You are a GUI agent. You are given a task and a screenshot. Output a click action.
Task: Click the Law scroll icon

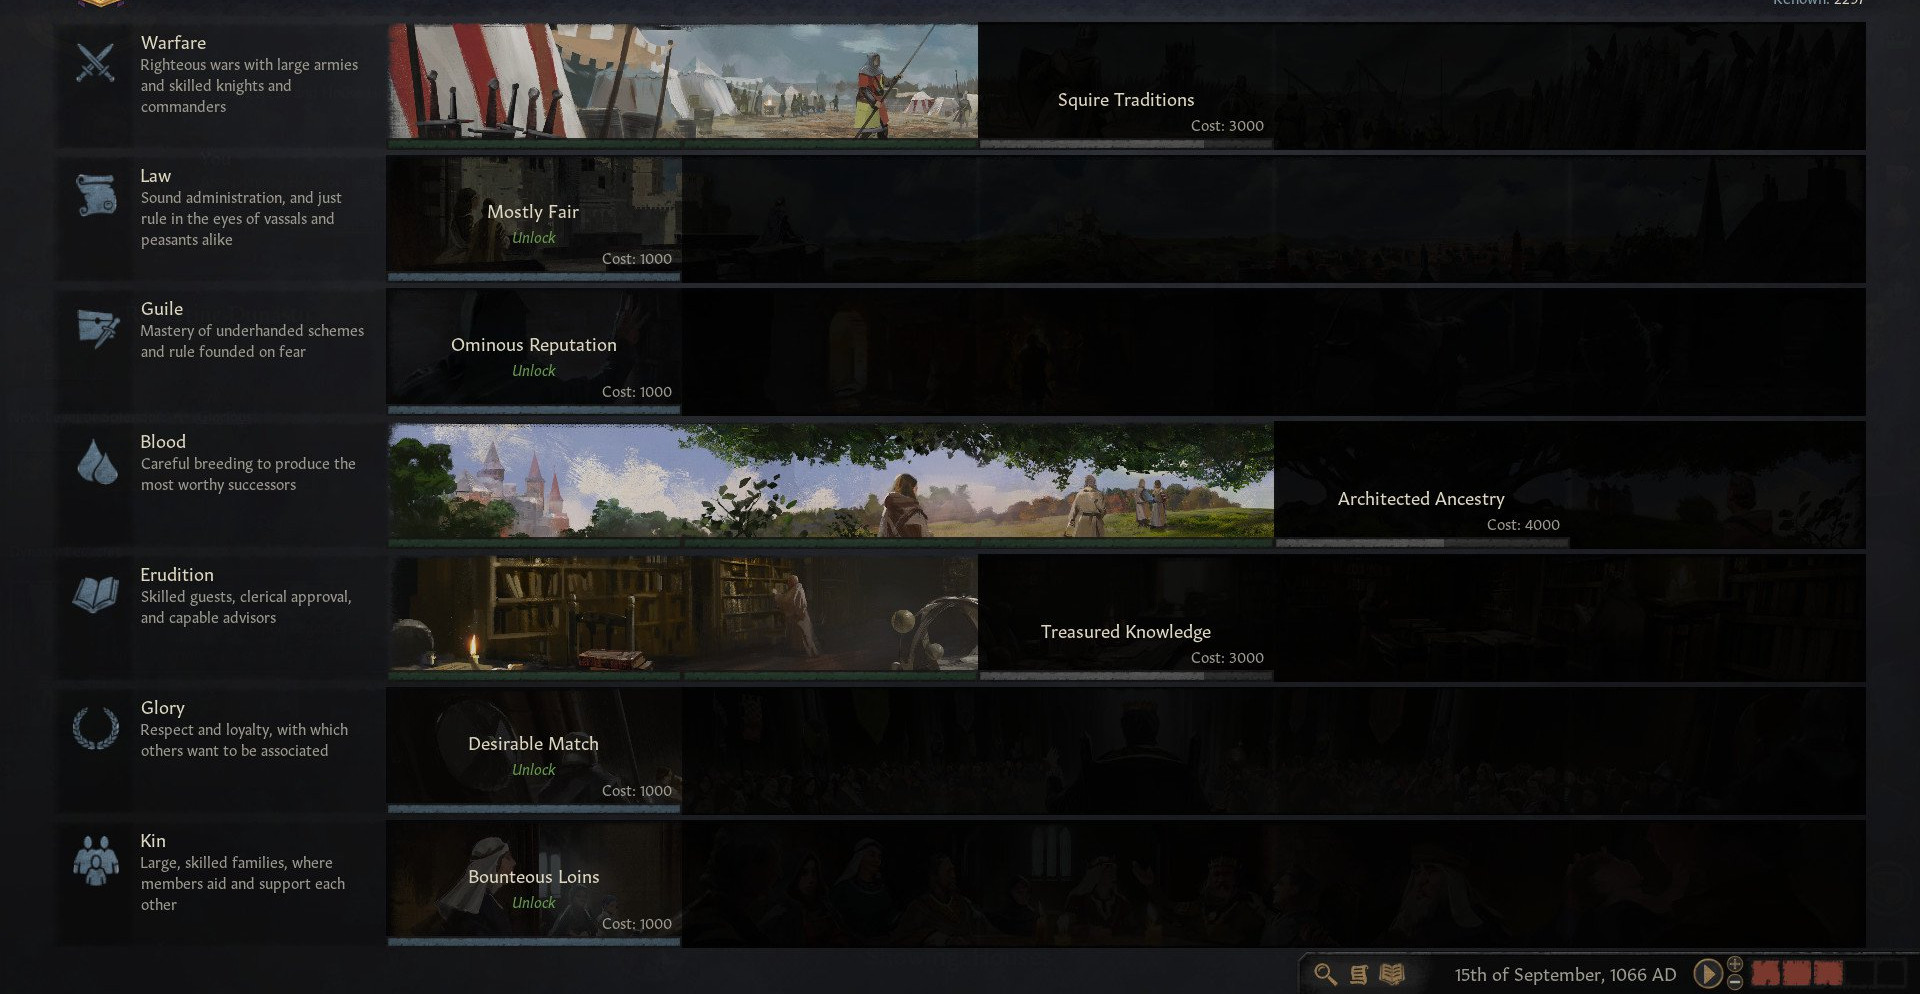[96, 195]
